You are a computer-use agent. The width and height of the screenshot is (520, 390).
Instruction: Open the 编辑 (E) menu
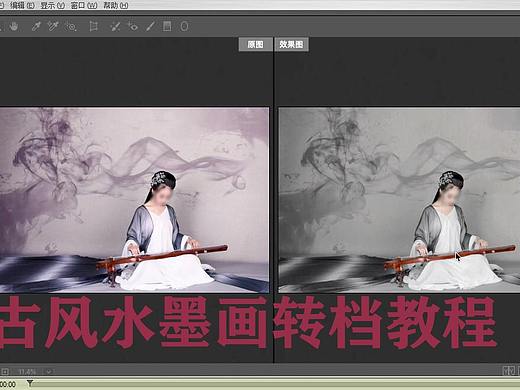[22, 5]
